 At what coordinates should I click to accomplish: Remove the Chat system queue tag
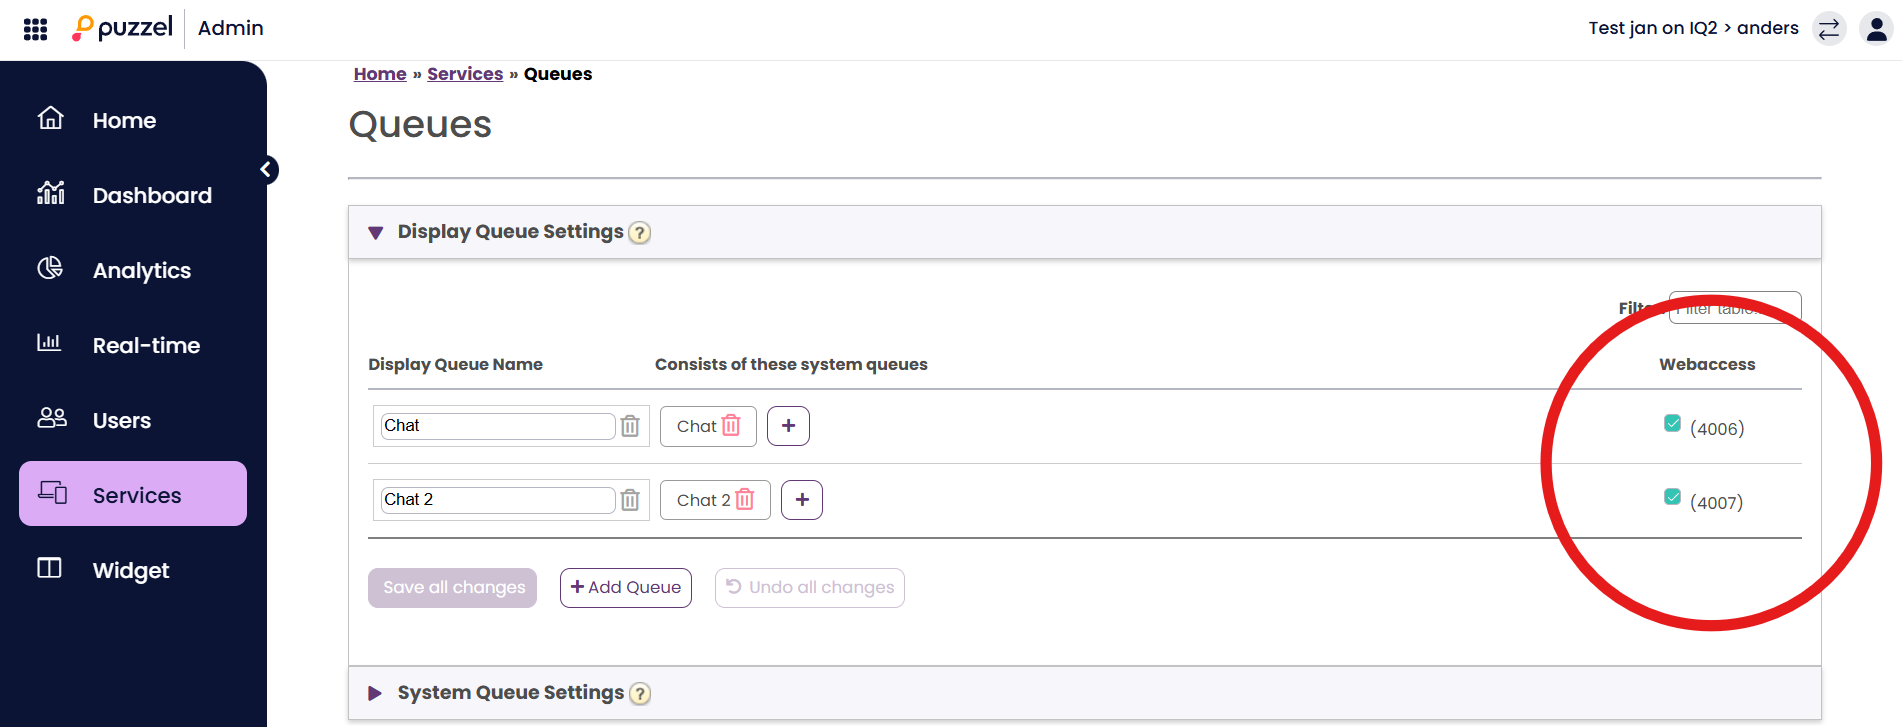coord(732,426)
